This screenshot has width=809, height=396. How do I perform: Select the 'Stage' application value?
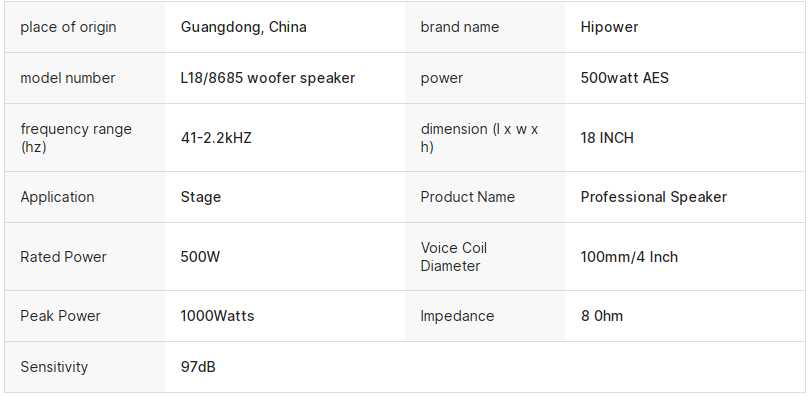point(201,197)
